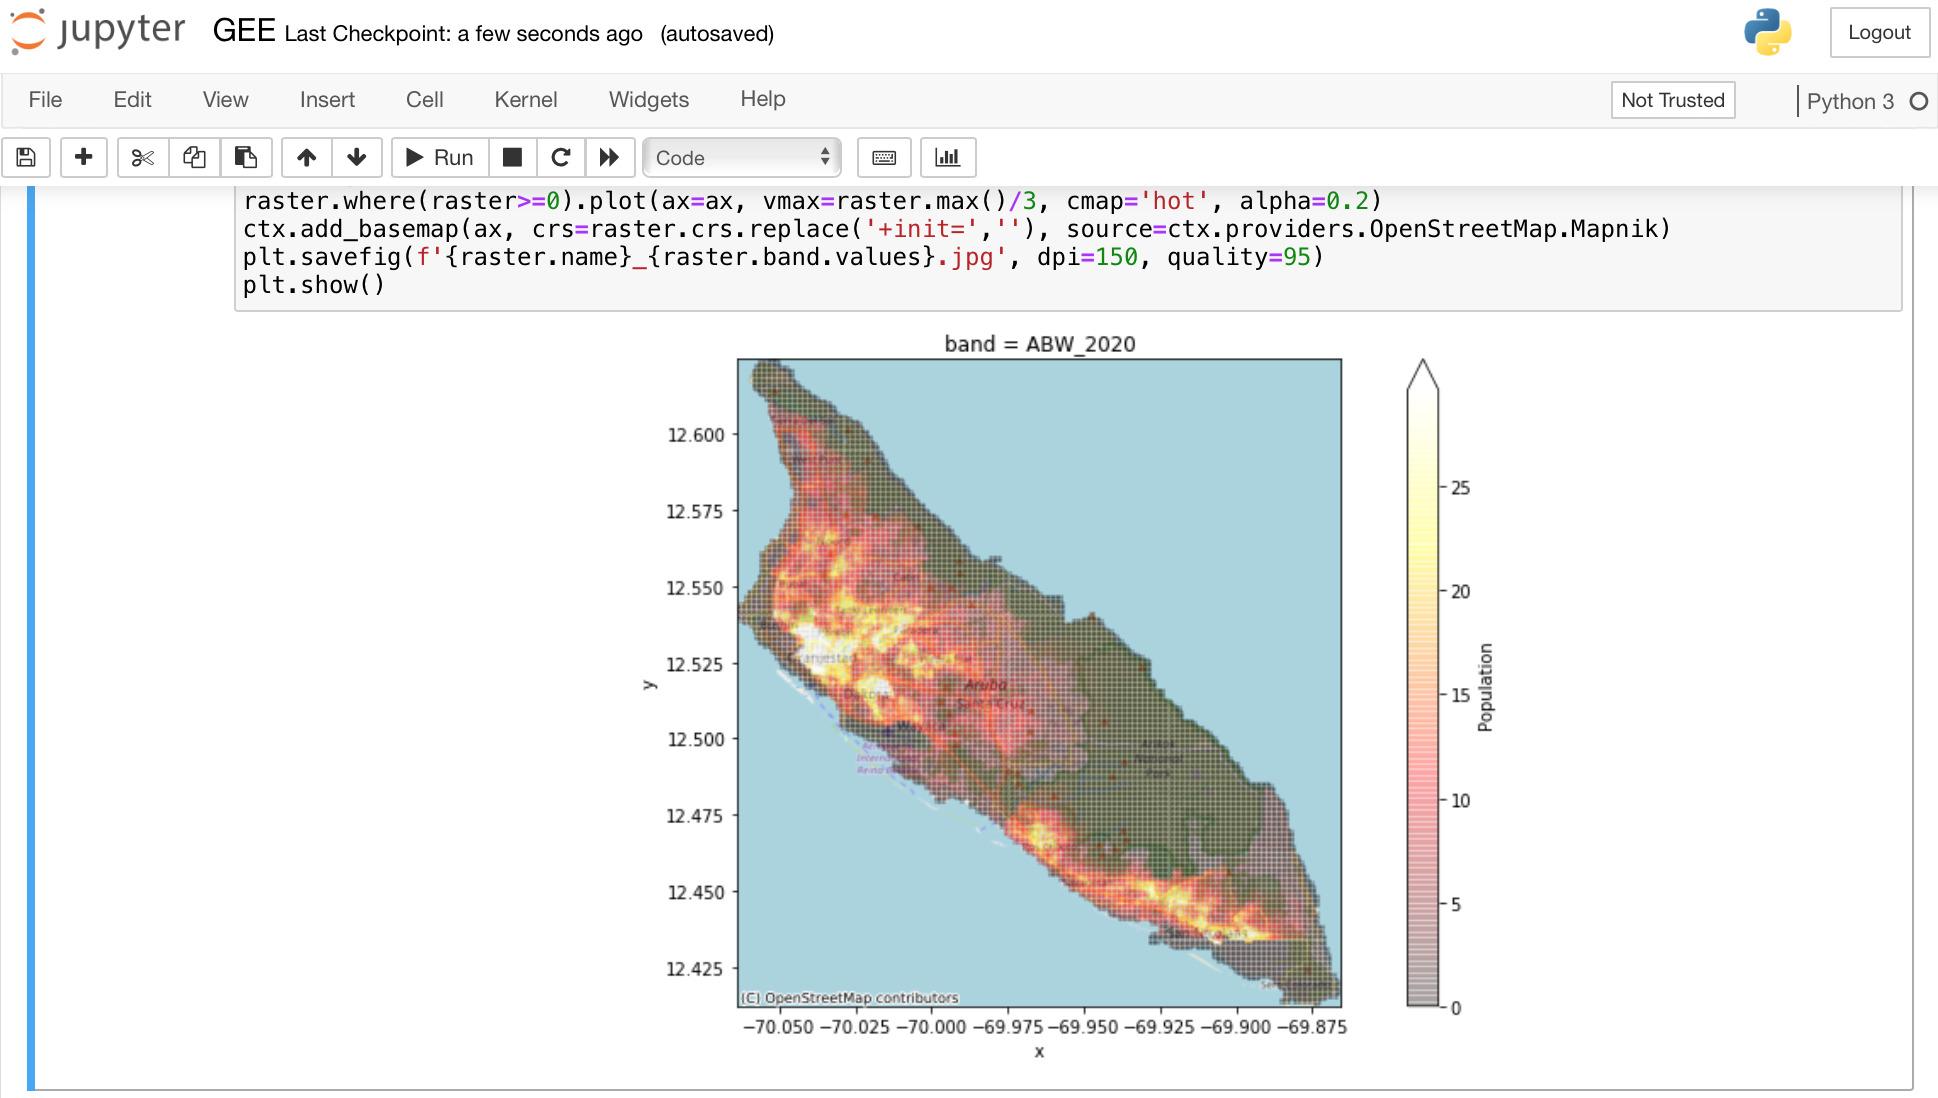Click the Not Trusted notebook status
This screenshot has height=1098, width=1938.
(x=1672, y=100)
